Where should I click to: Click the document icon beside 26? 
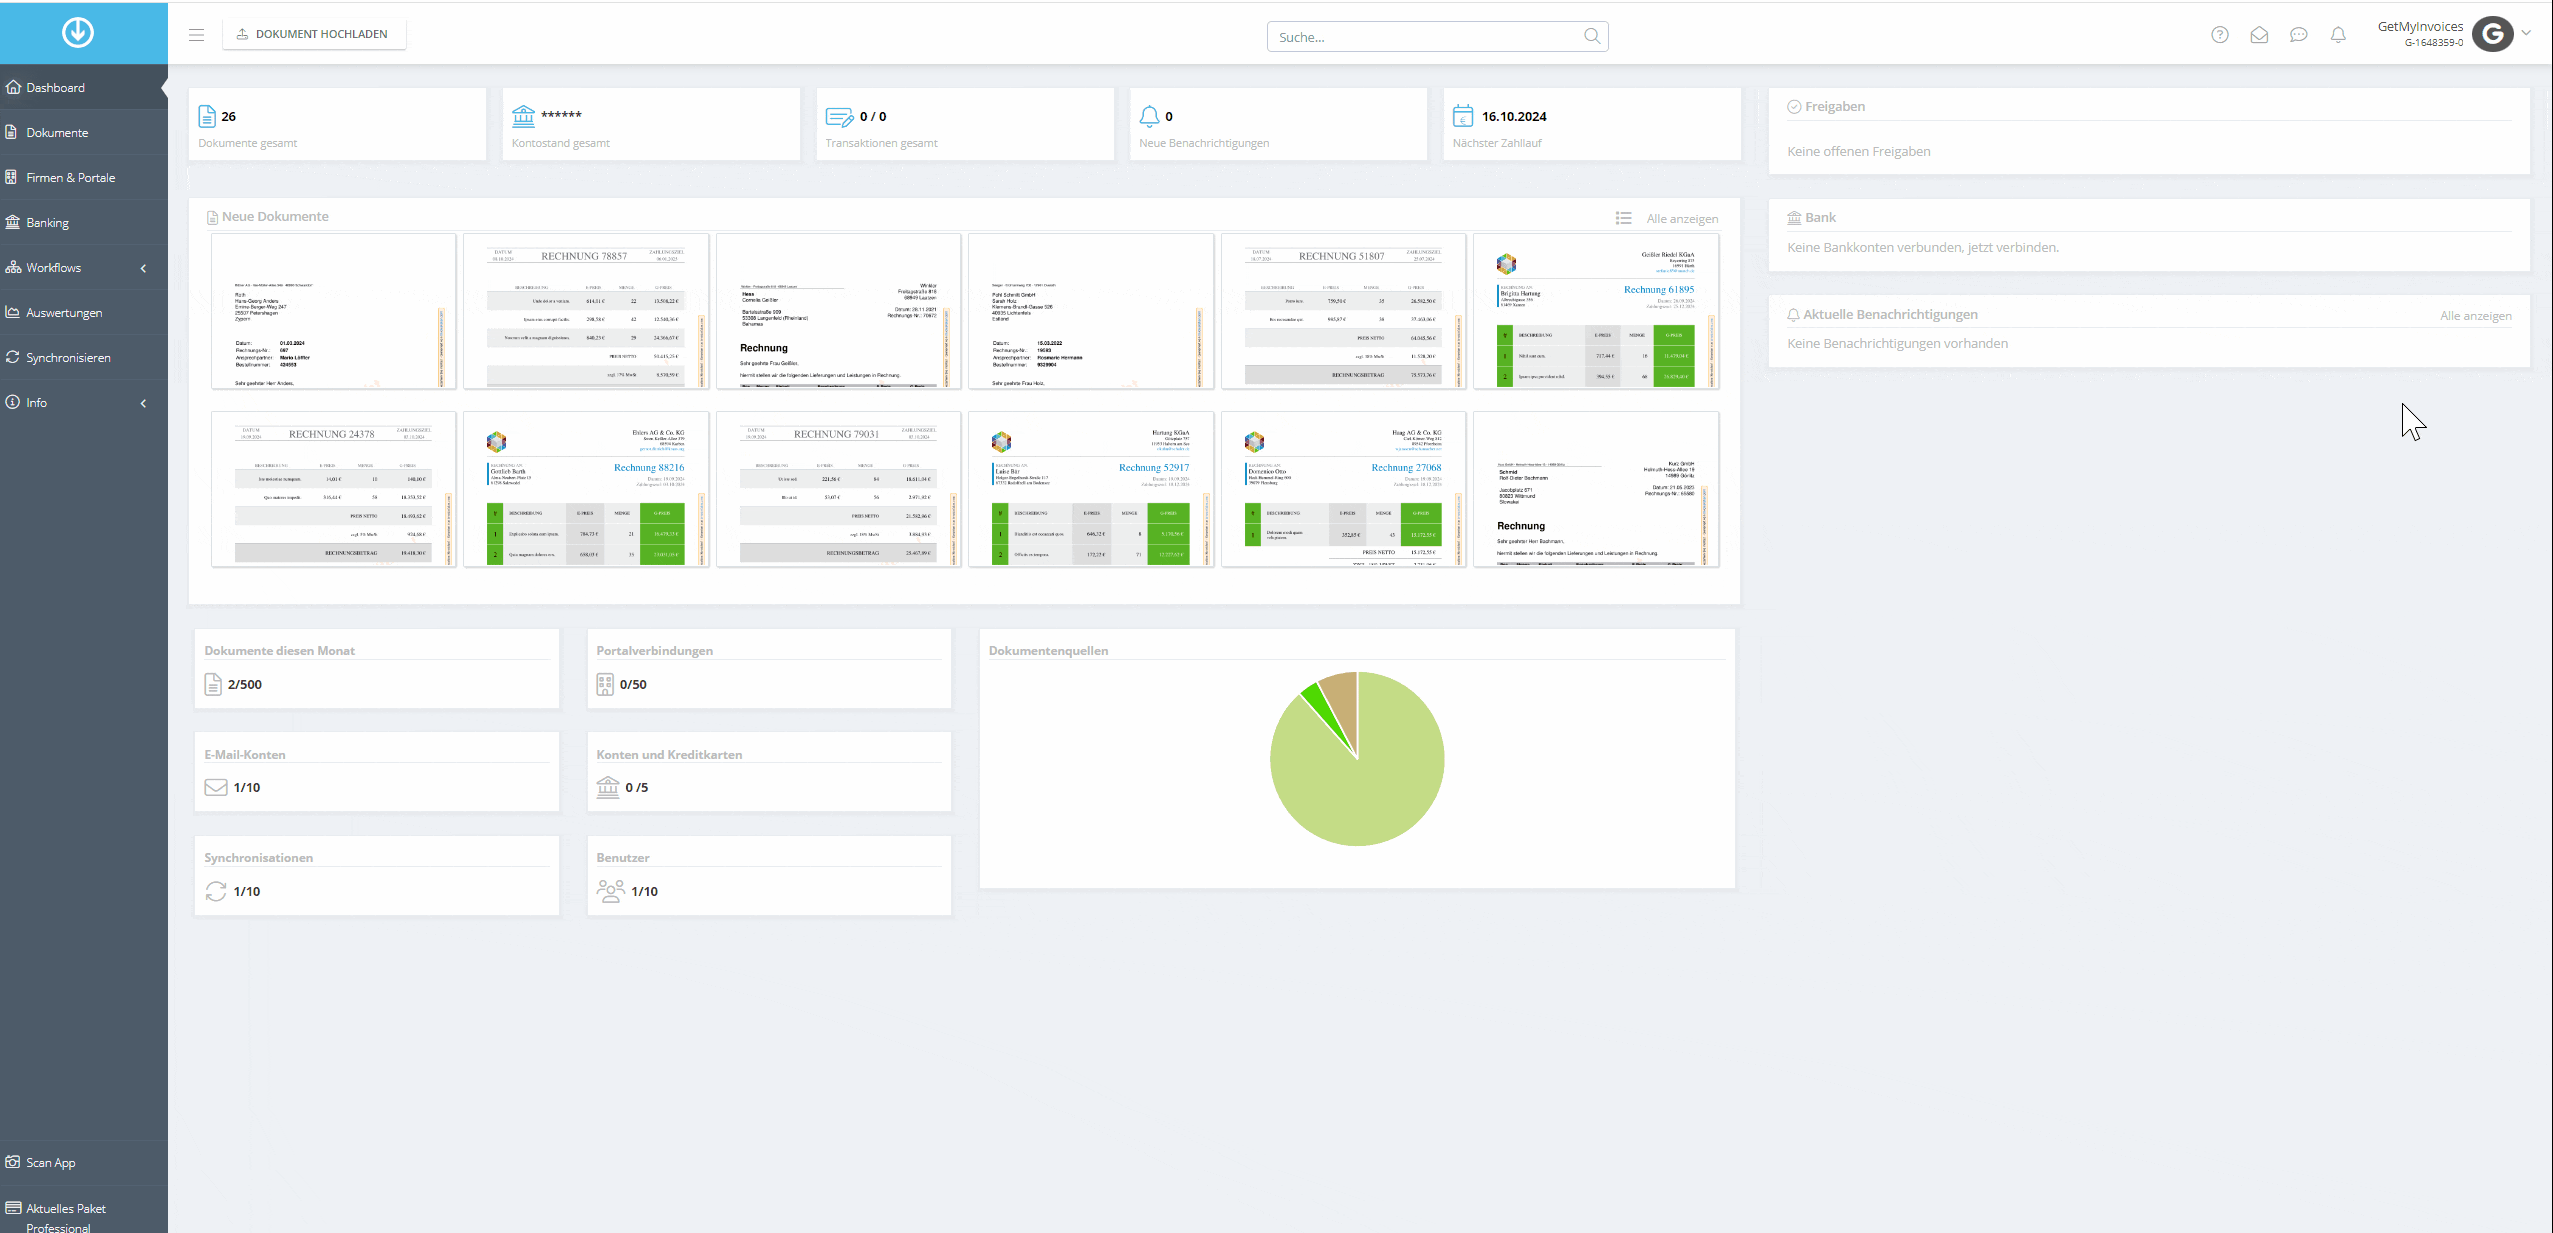pyautogui.click(x=207, y=116)
